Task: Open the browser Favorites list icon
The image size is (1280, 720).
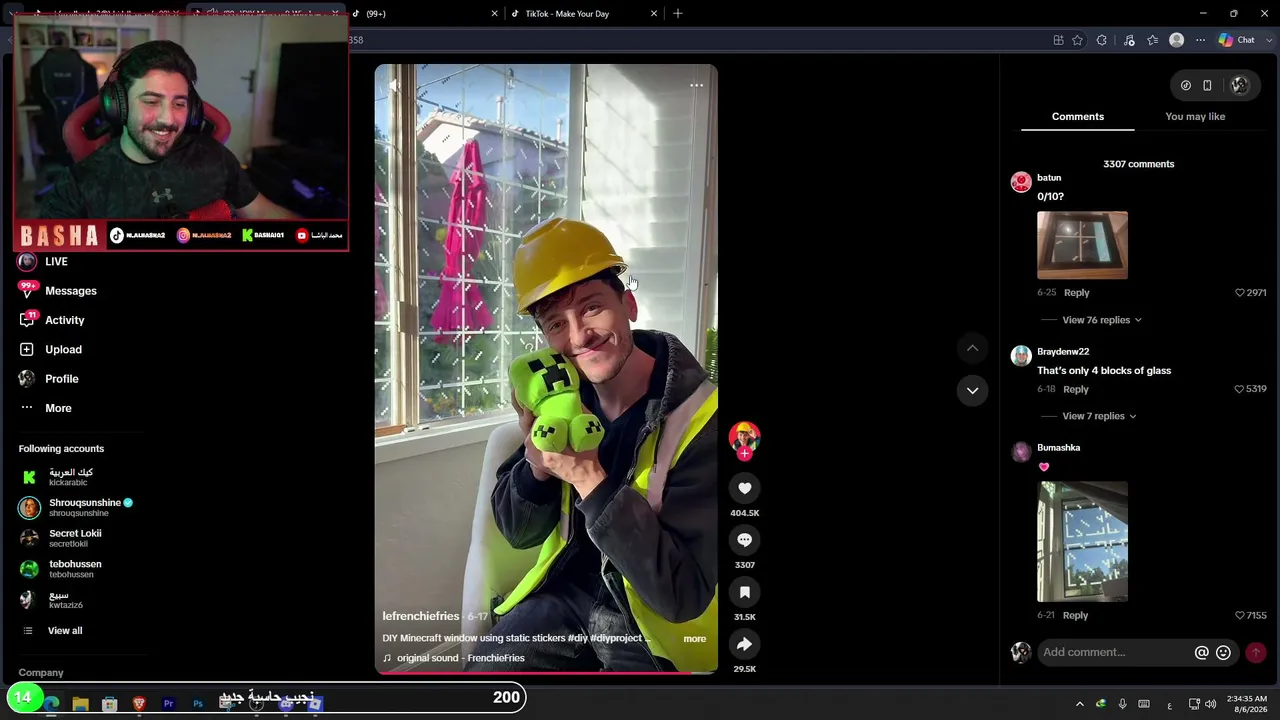Action: click(x=1153, y=40)
